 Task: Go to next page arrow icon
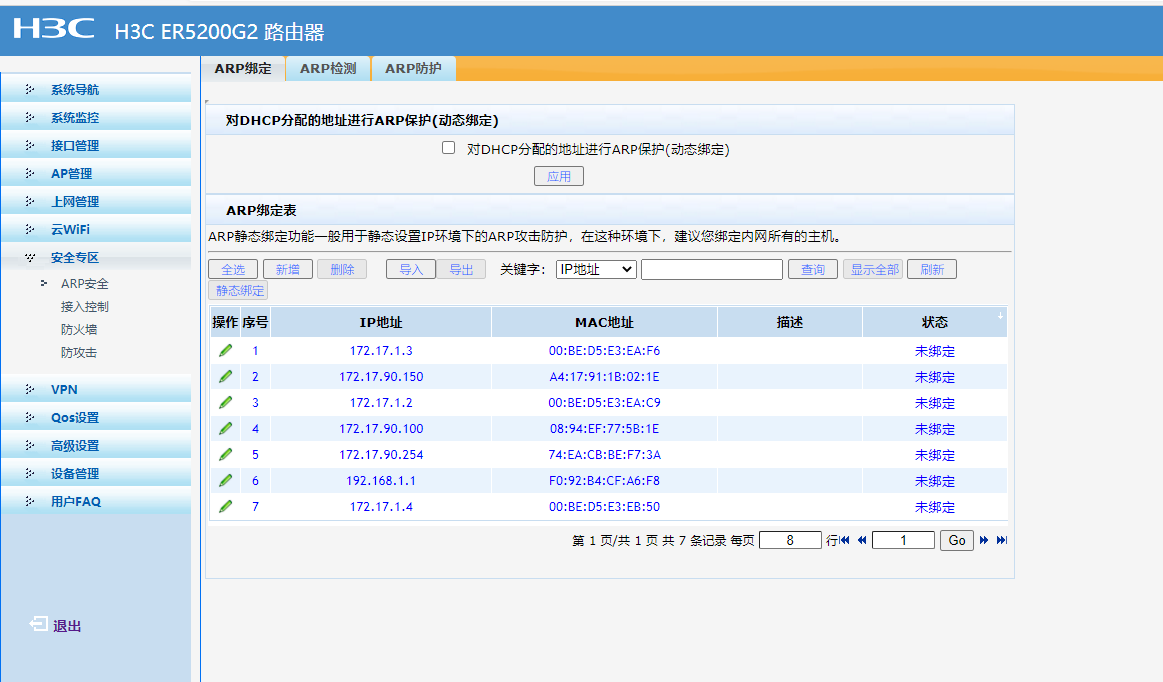[984, 540]
